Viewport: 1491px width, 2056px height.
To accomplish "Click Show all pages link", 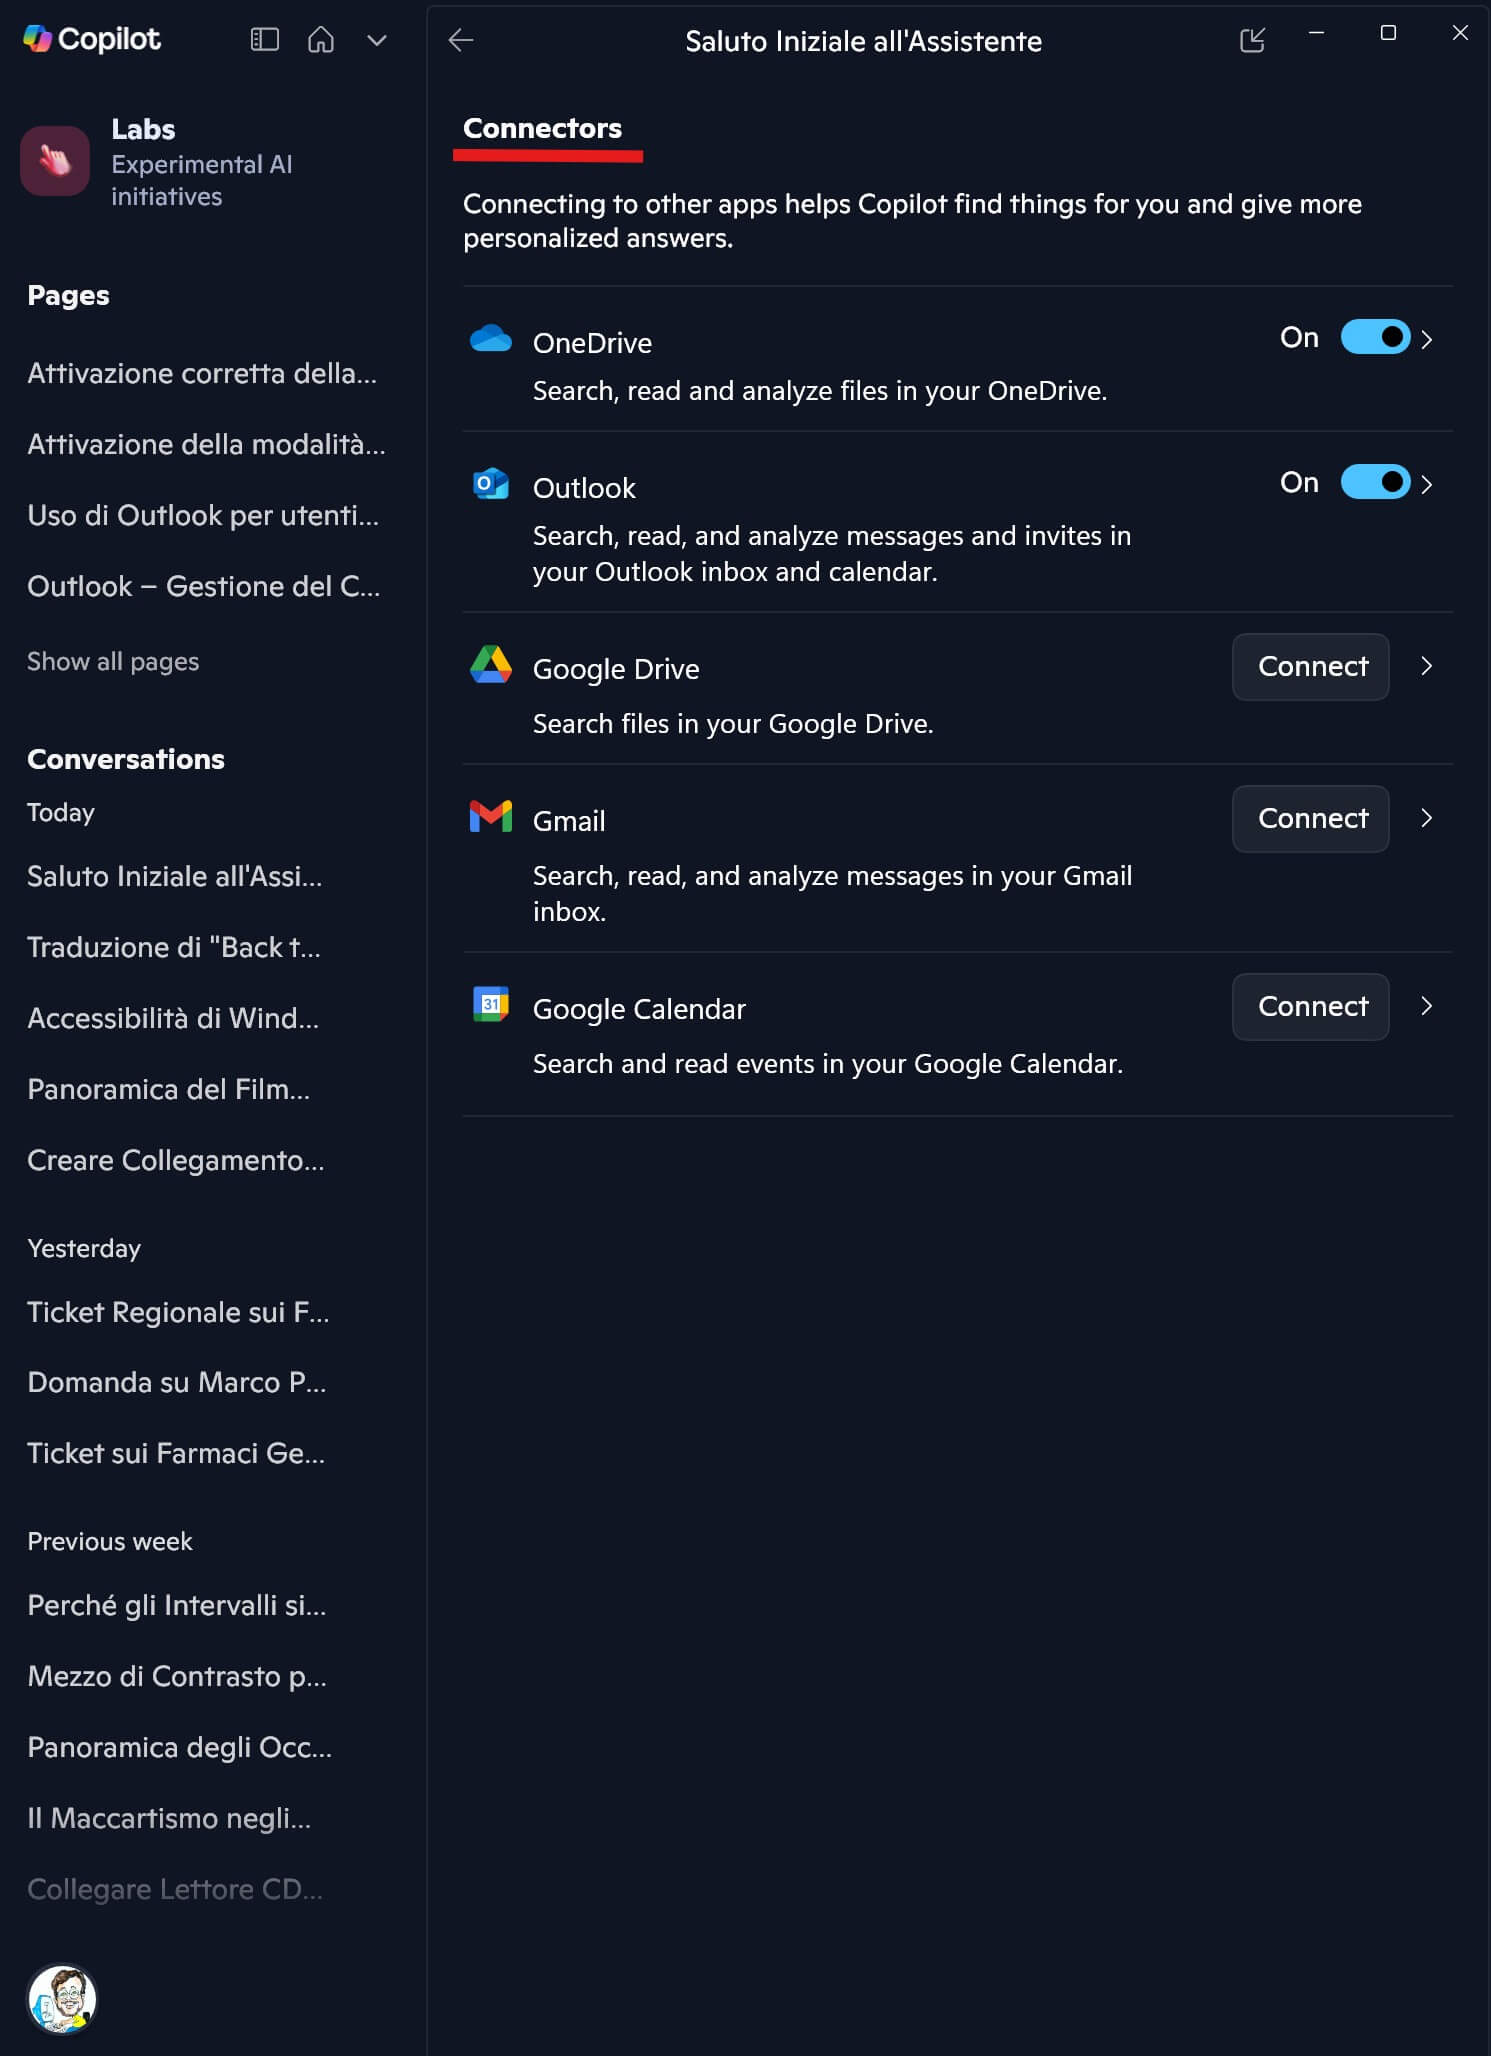I will coord(113,662).
